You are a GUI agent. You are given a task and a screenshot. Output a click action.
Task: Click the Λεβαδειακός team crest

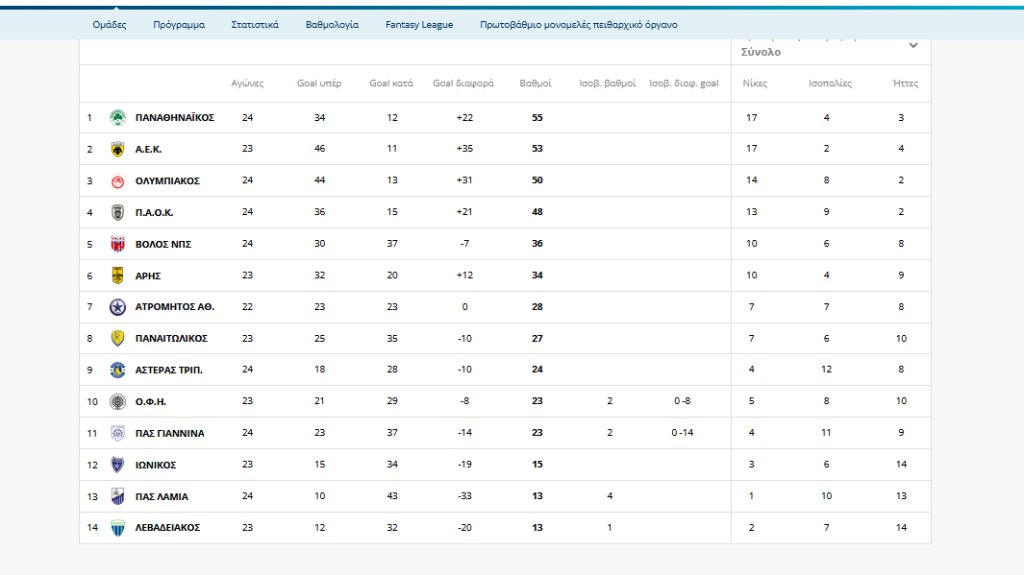point(117,528)
